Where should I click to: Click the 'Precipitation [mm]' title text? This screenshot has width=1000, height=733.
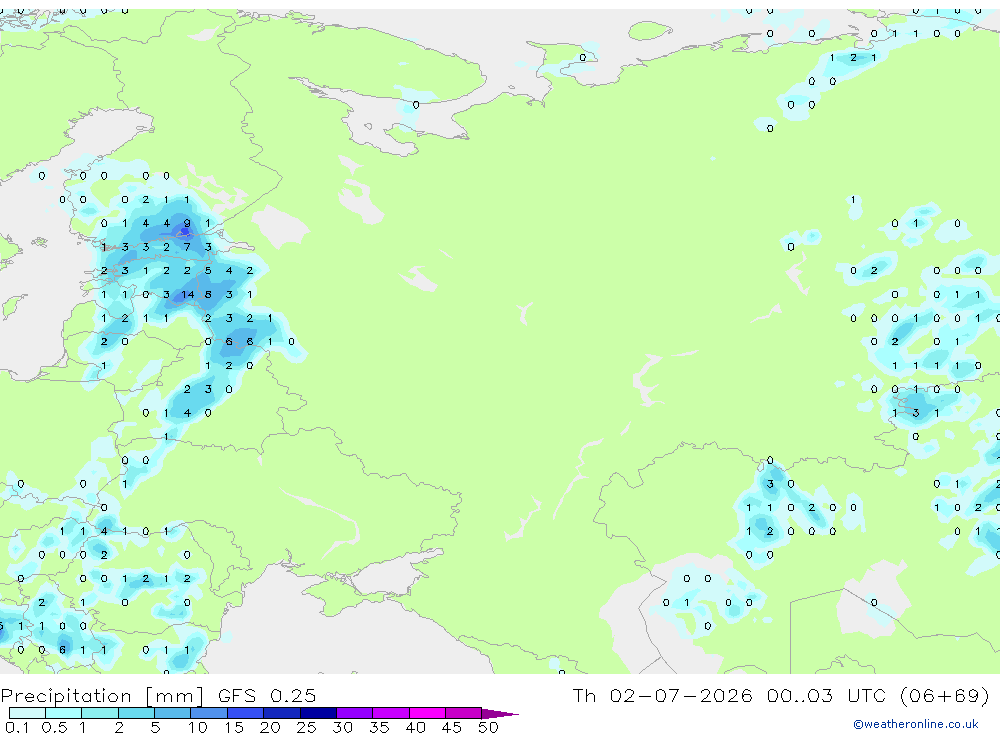102,696
